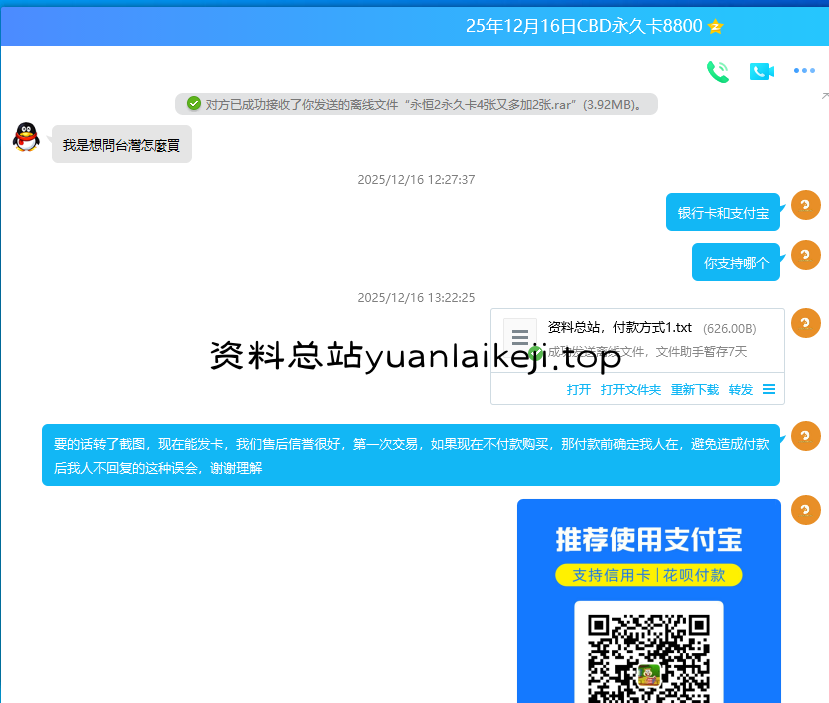Open the file actions hamburger menu on the card
Screen dimensions: 829x703
coord(768,390)
